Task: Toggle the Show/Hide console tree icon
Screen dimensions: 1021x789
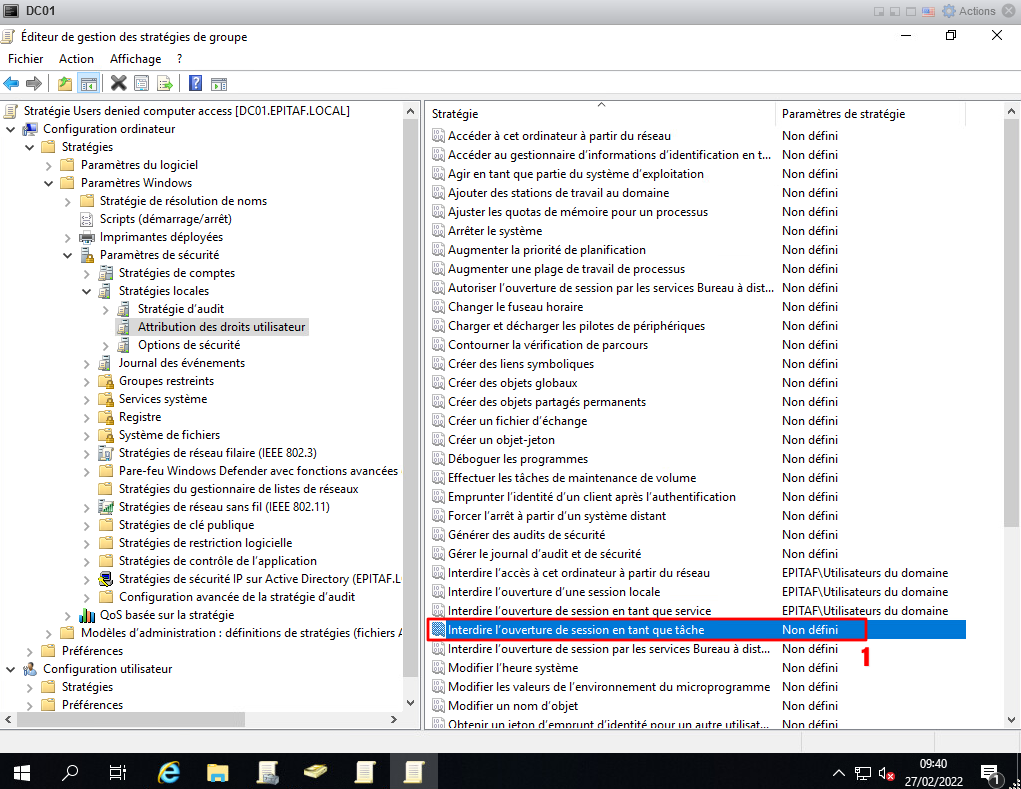Action: 88,83
